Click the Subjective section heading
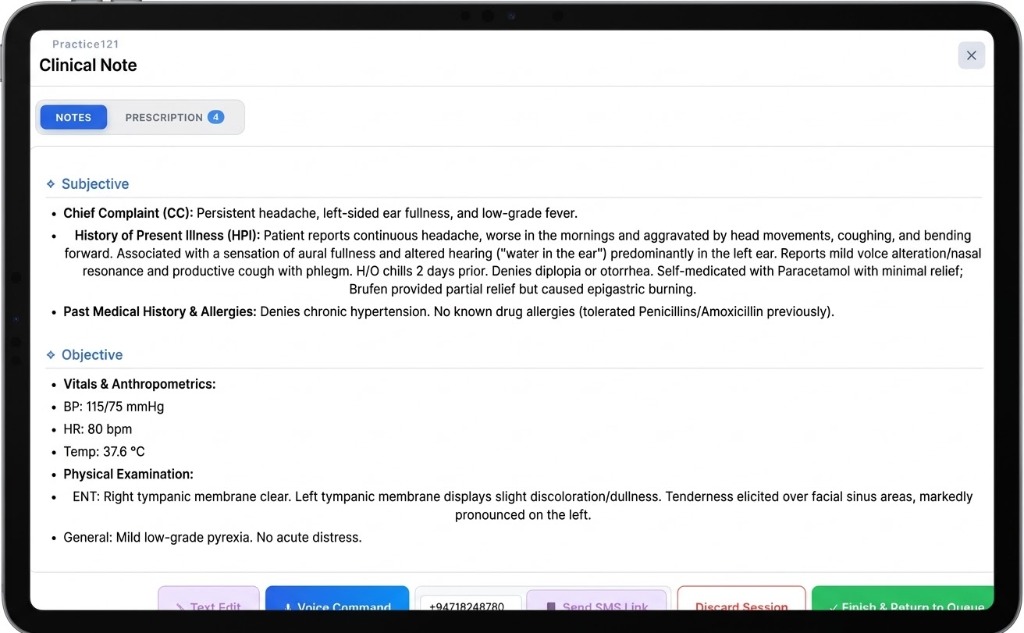Image resolution: width=1024 pixels, height=633 pixels. point(95,184)
